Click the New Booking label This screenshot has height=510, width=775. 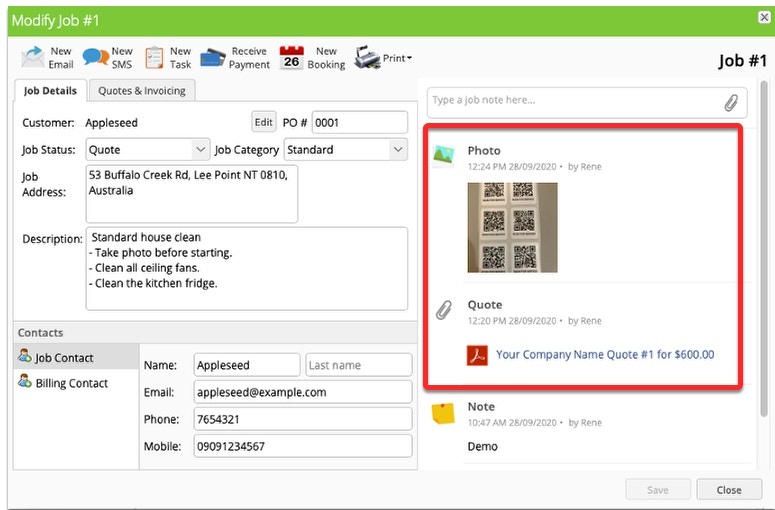click(326, 58)
